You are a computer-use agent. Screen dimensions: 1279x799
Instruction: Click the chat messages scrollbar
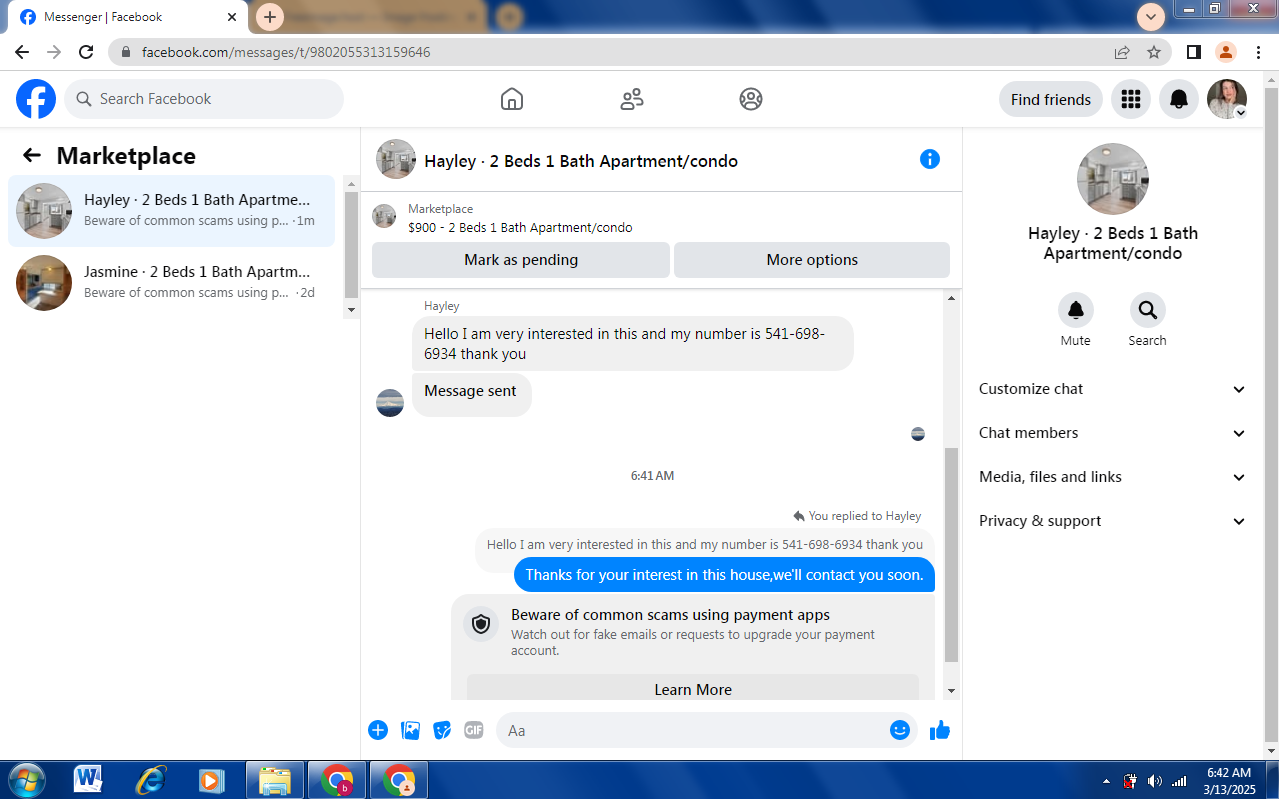(x=951, y=555)
